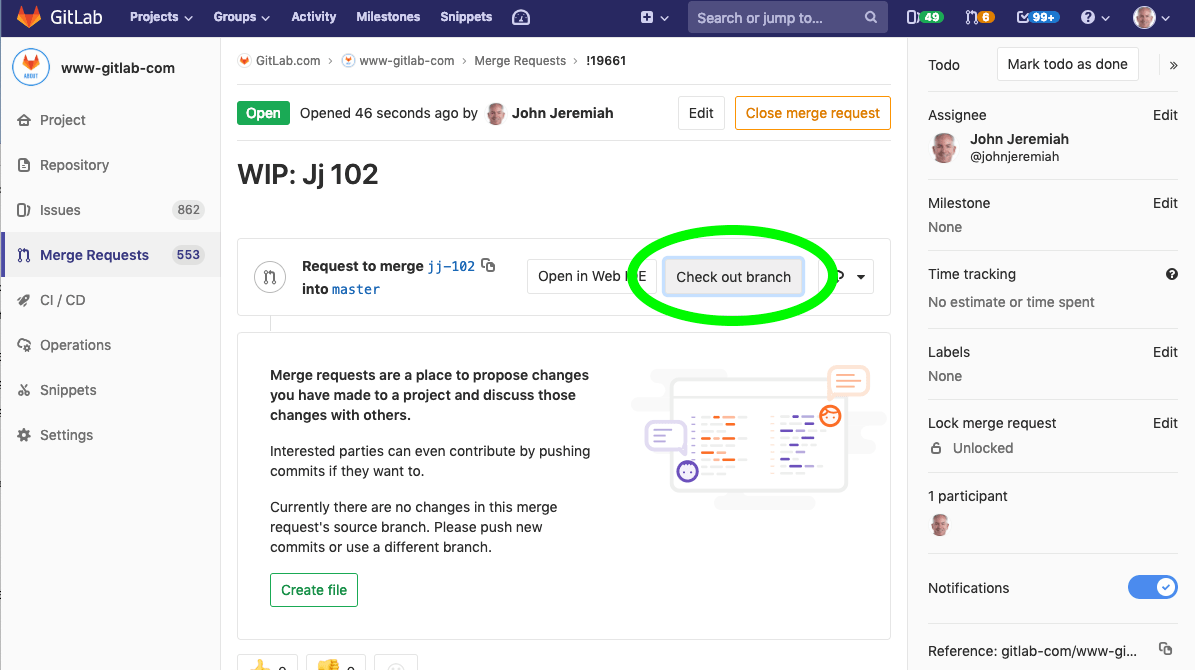1195x670 pixels.
Task: Copy the source branch name
Action: (489, 265)
